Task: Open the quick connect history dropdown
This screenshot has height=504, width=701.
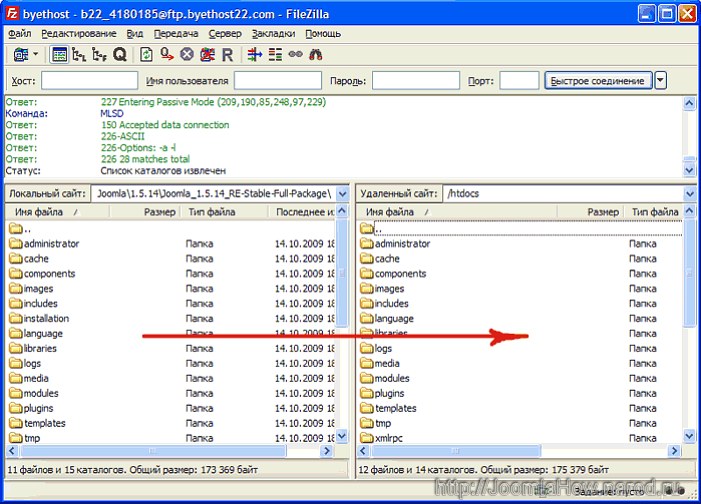Action: pos(660,81)
